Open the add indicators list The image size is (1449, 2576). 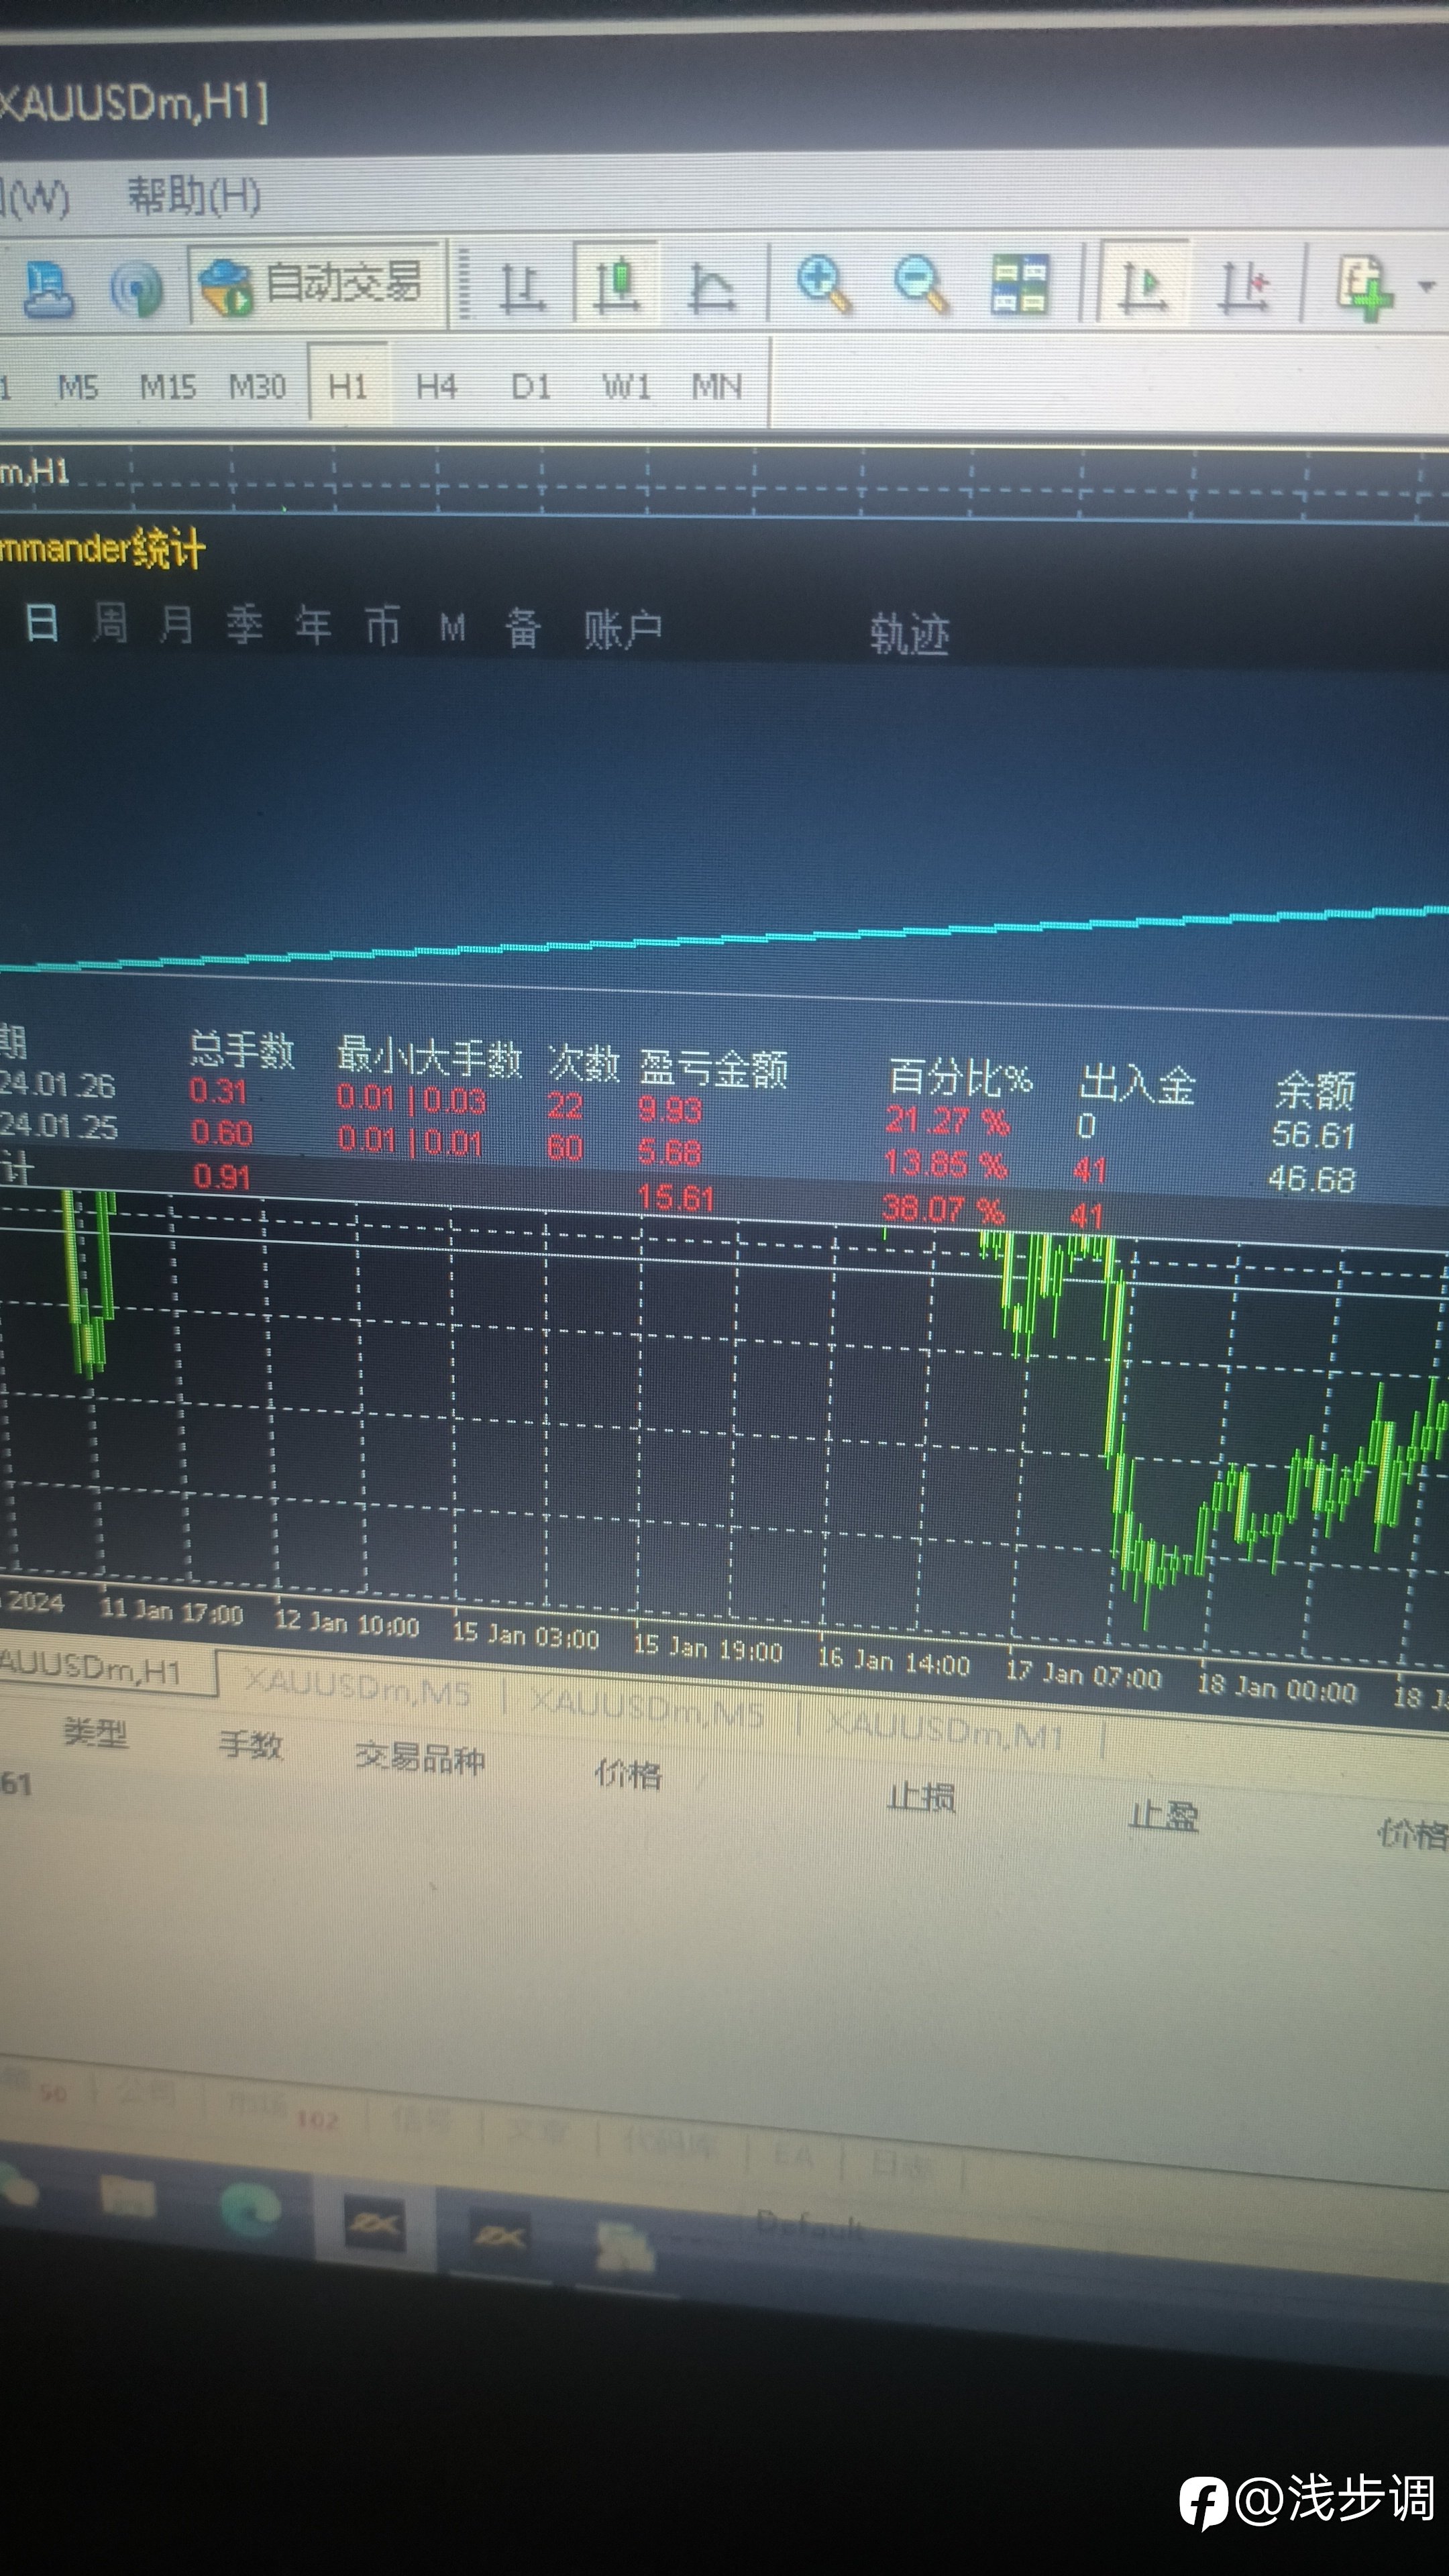(1365, 287)
